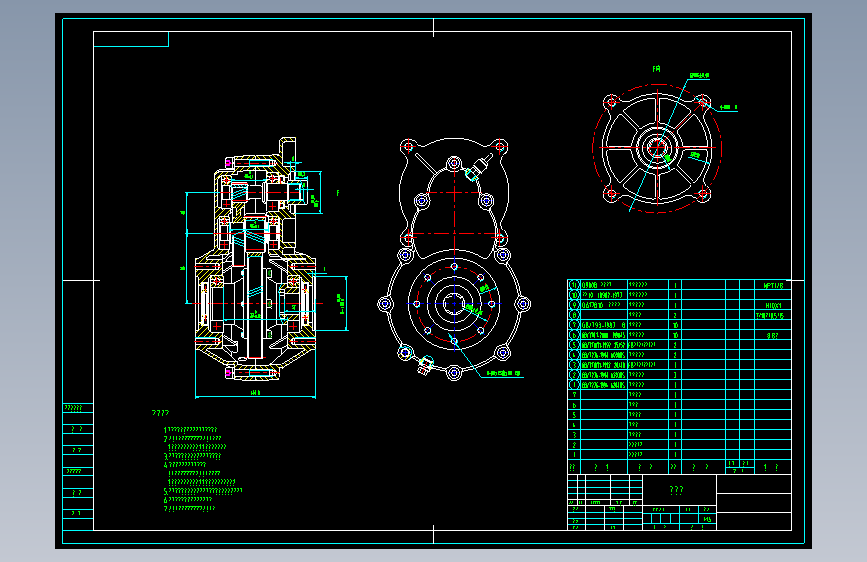Select the sectional side view of the gearbox
The height and width of the screenshot is (562, 867).
click(x=255, y=259)
